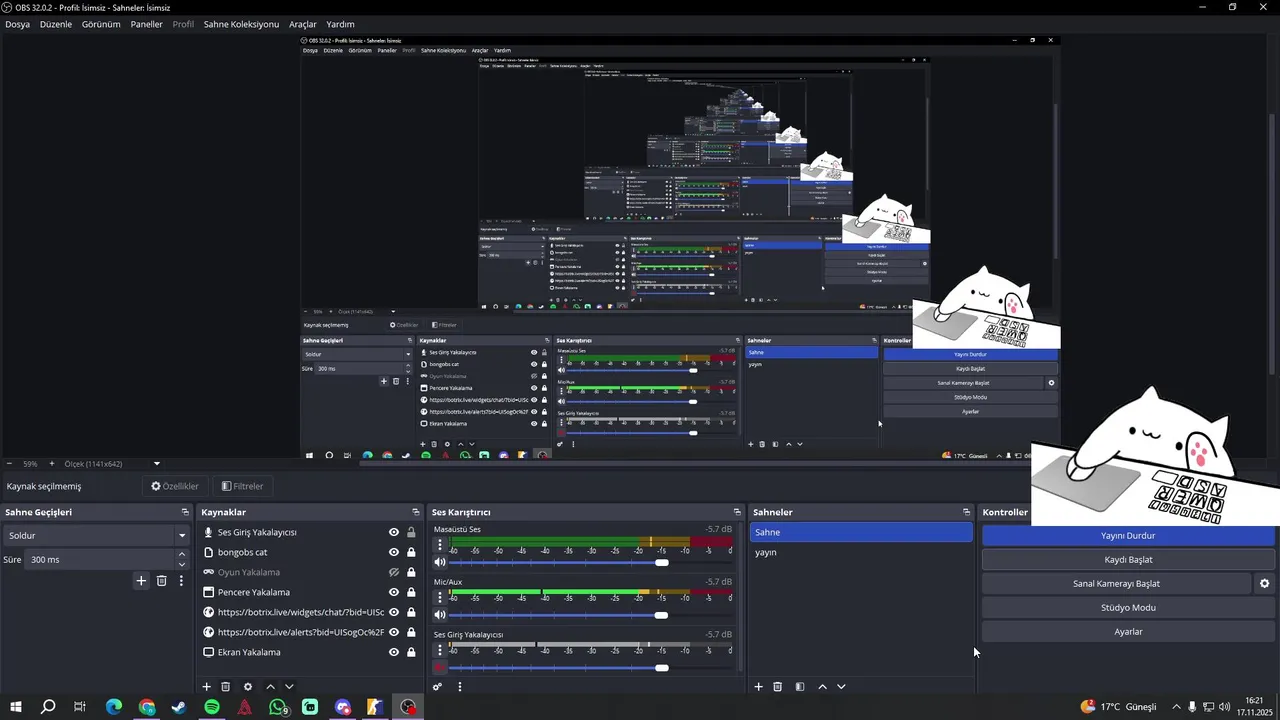This screenshot has height=720, width=1280.
Task: Click Sanal Kamerayı Başlat button
Action: (1116, 584)
